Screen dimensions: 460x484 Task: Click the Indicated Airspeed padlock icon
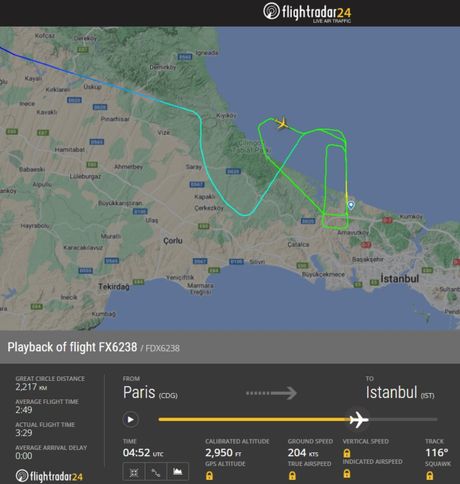coord(347,473)
